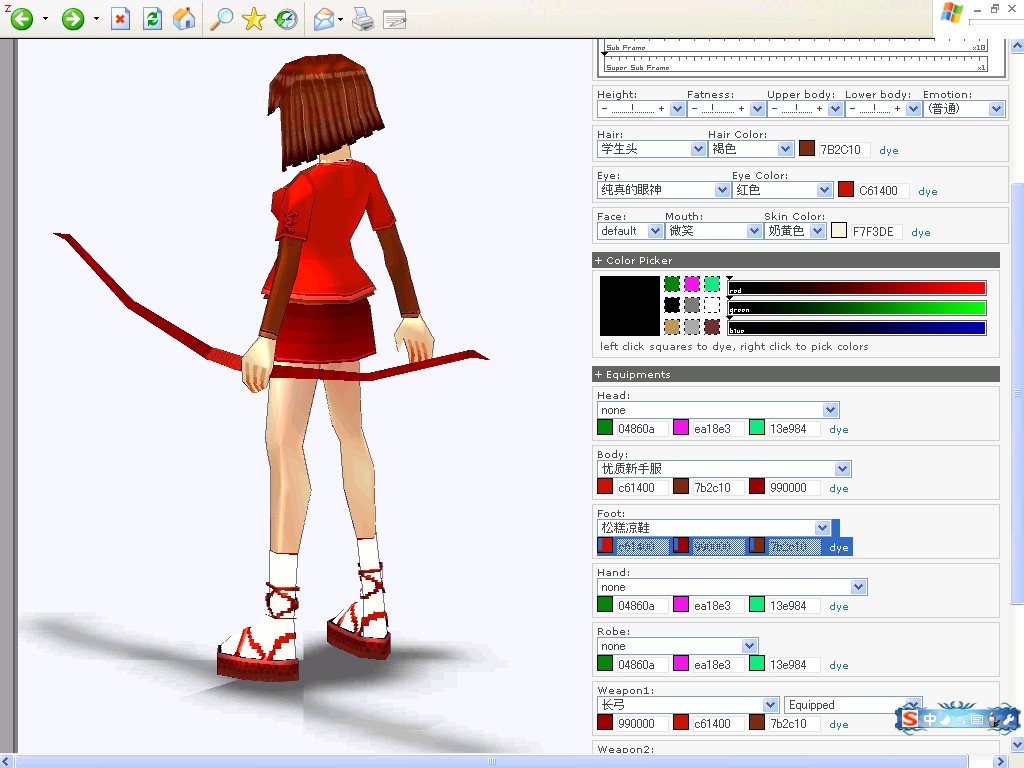Open the Eye dropdown showing 纯真的眼神
The width and height of the screenshot is (1024, 768).
point(664,190)
